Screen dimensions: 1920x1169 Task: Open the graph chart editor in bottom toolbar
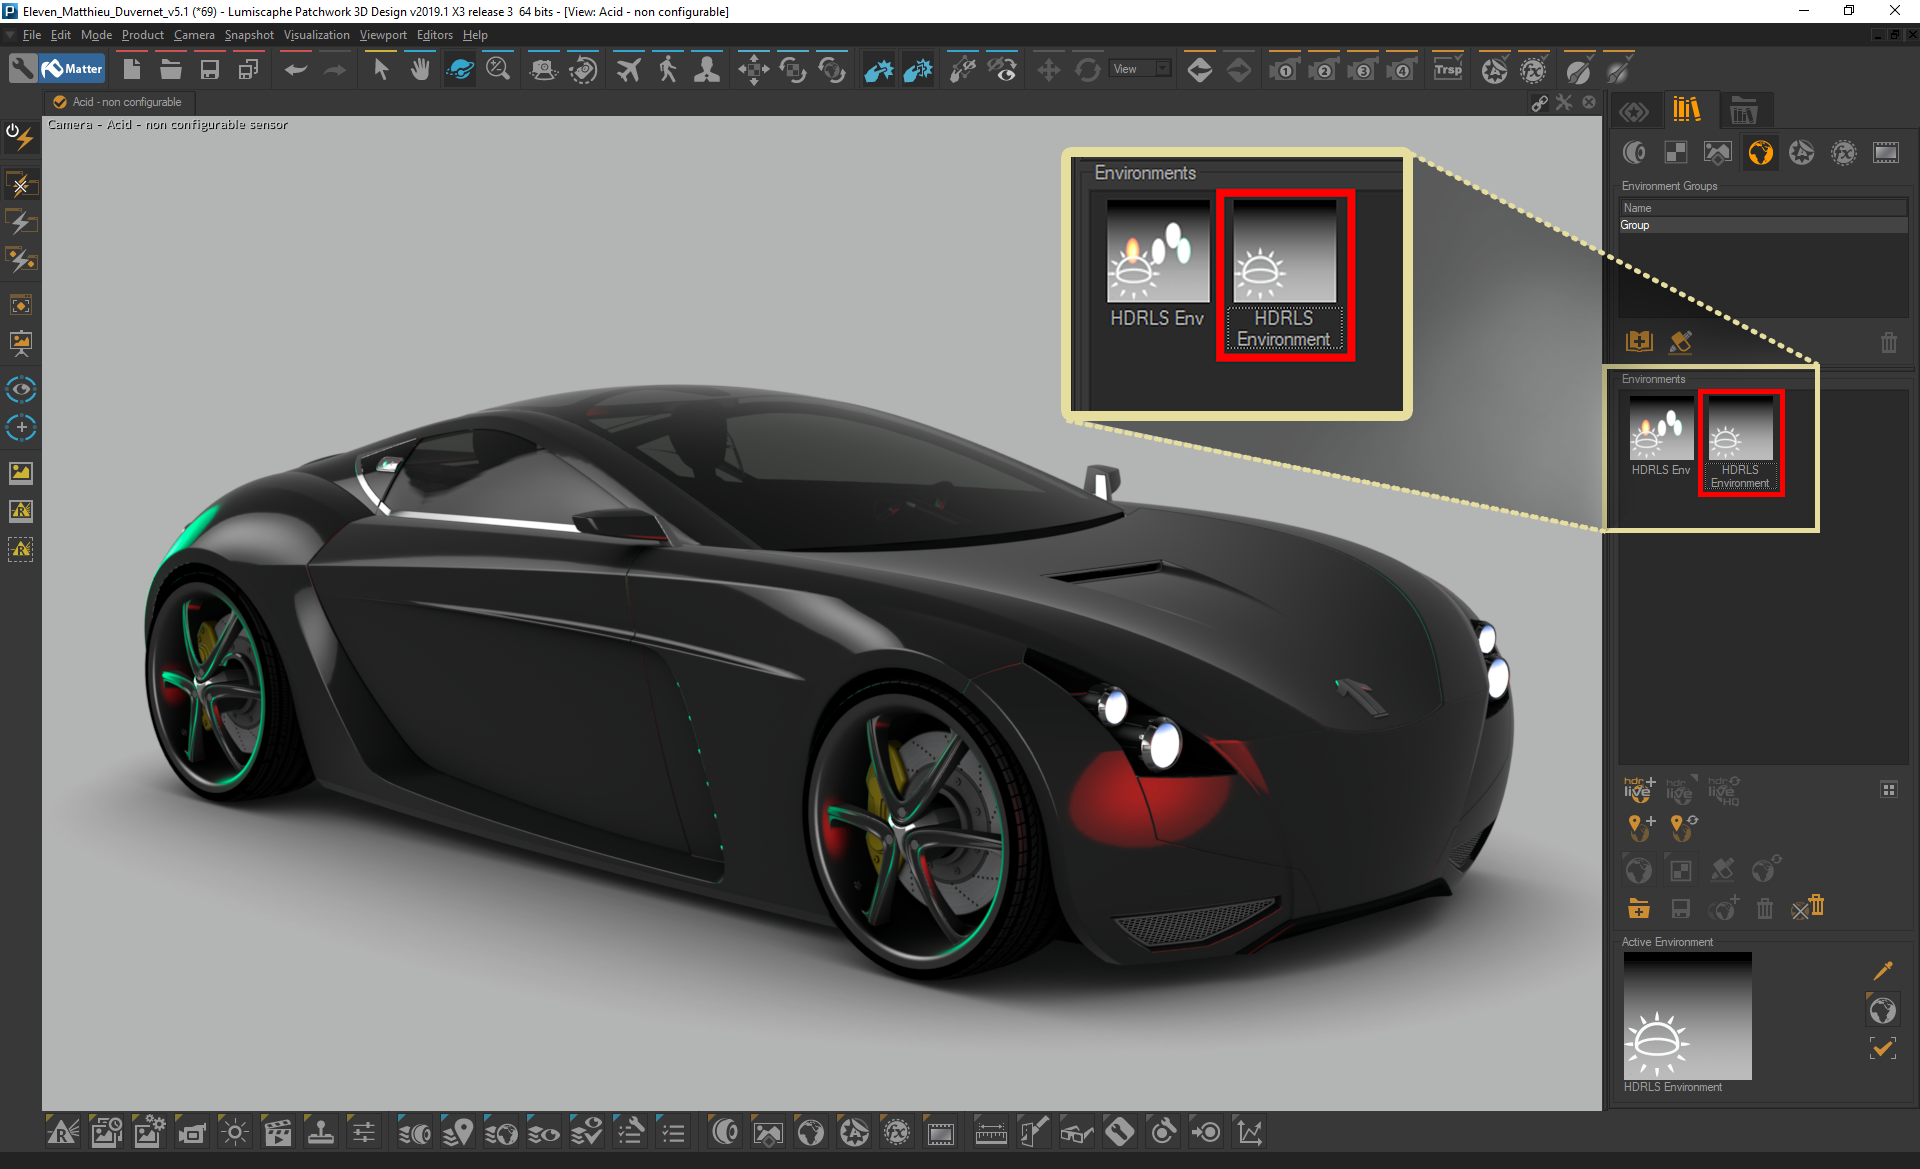(1249, 1132)
